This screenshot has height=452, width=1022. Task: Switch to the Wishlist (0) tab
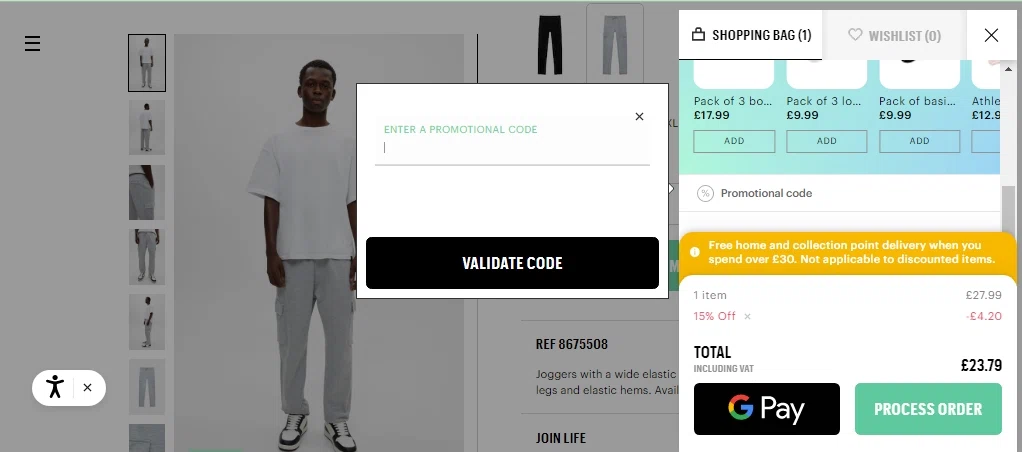(894, 35)
